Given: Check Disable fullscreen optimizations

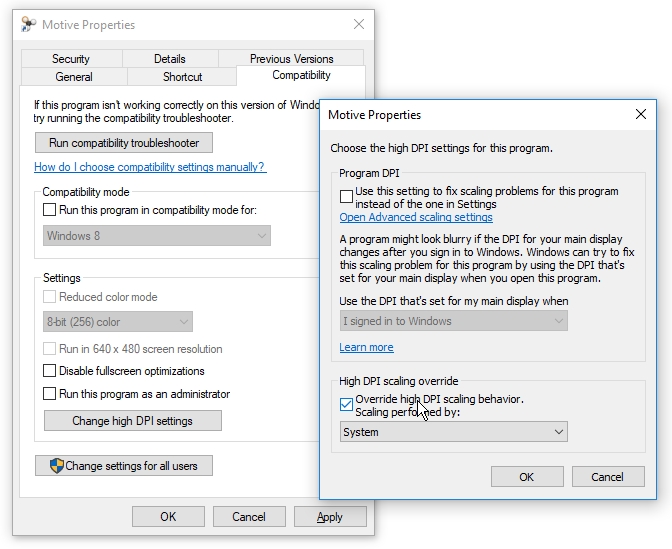Looking at the screenshot, I should point(50,371).
